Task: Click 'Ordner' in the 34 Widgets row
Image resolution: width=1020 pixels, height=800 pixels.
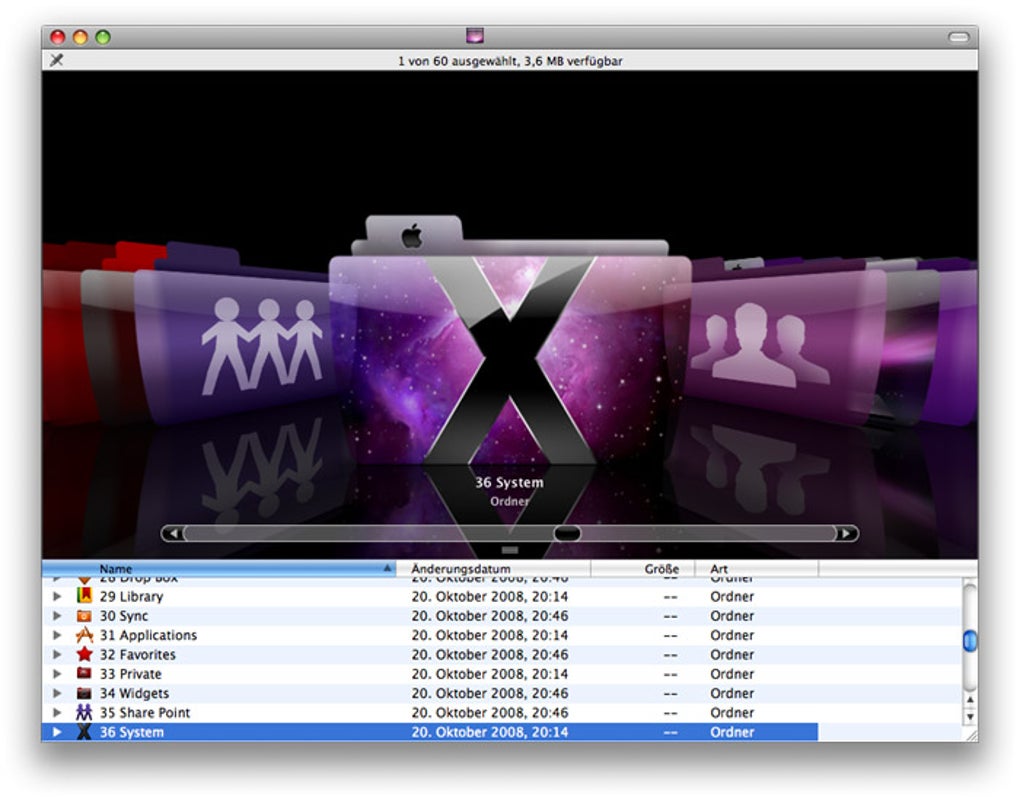Action: (732, 694)
